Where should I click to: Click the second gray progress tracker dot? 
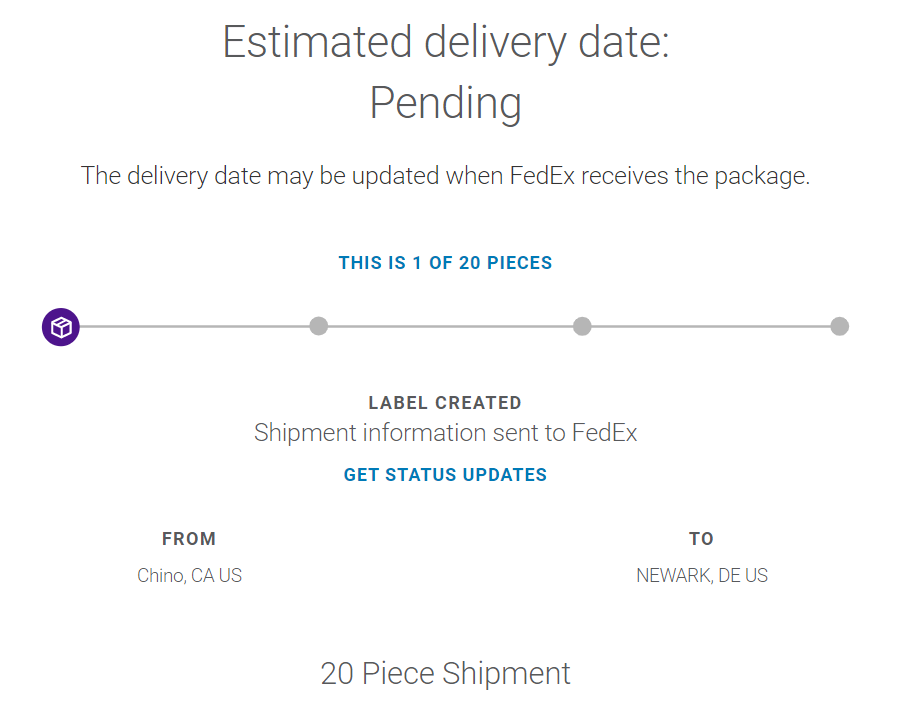pyautogui.click(x=319, y=326)
